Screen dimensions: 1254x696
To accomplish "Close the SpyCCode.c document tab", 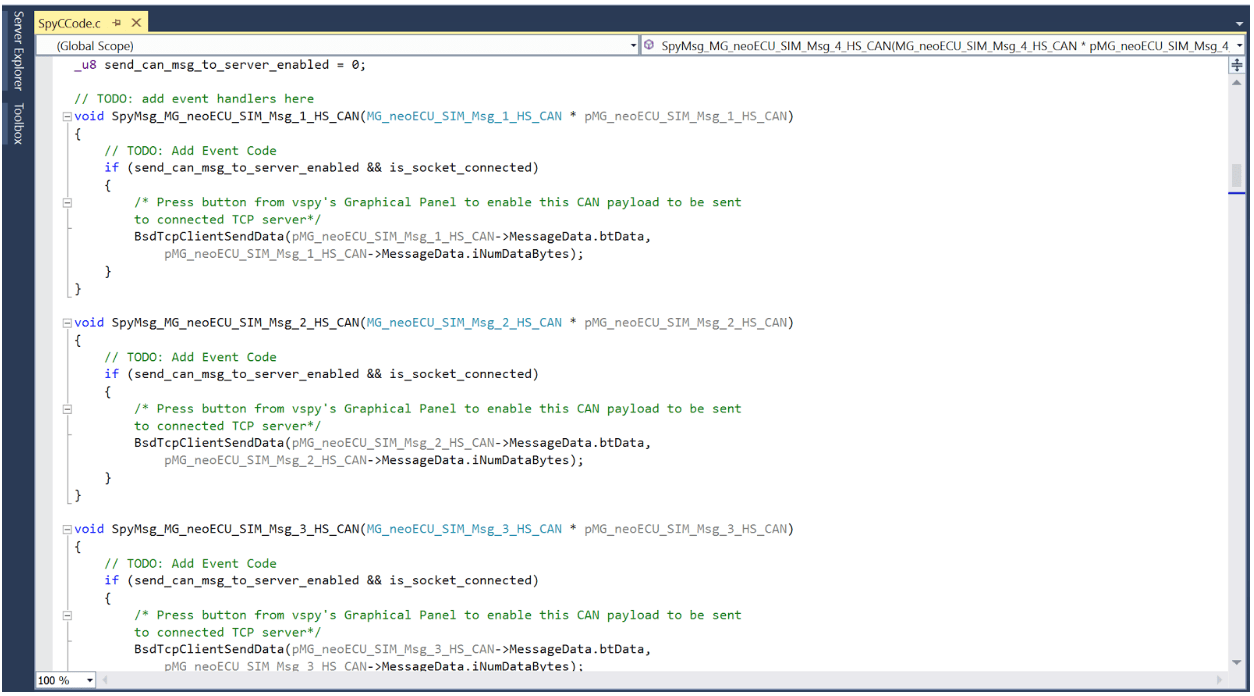I will click(x=136, y=23).
